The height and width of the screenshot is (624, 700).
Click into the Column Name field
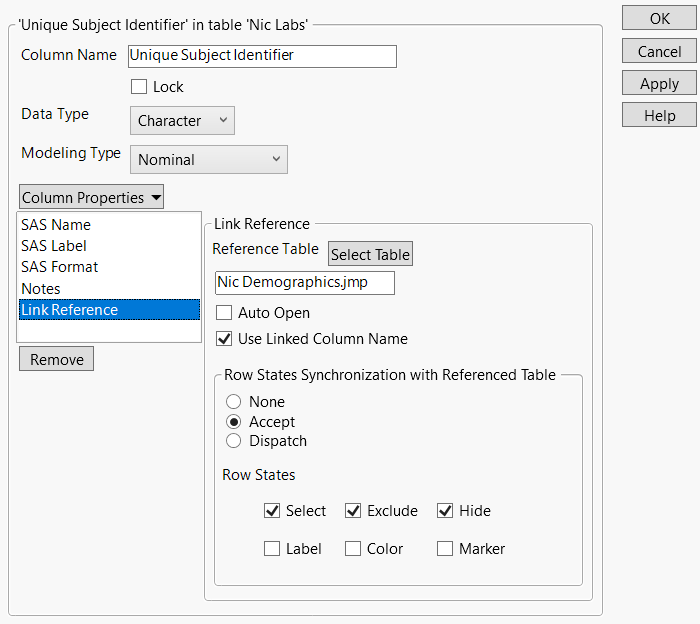click(x=262, y=56)
